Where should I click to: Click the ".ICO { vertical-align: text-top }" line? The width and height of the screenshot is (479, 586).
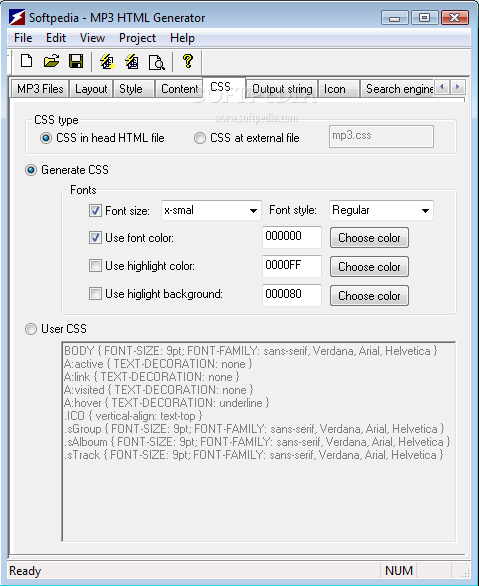pos(133,416)
